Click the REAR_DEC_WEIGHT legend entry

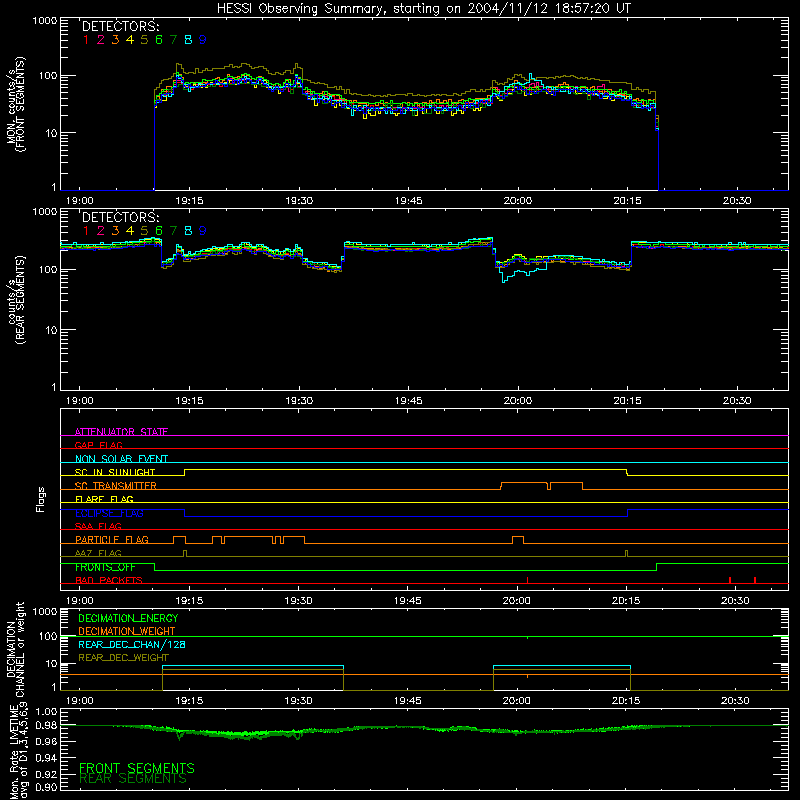click(x=123, y=658)
